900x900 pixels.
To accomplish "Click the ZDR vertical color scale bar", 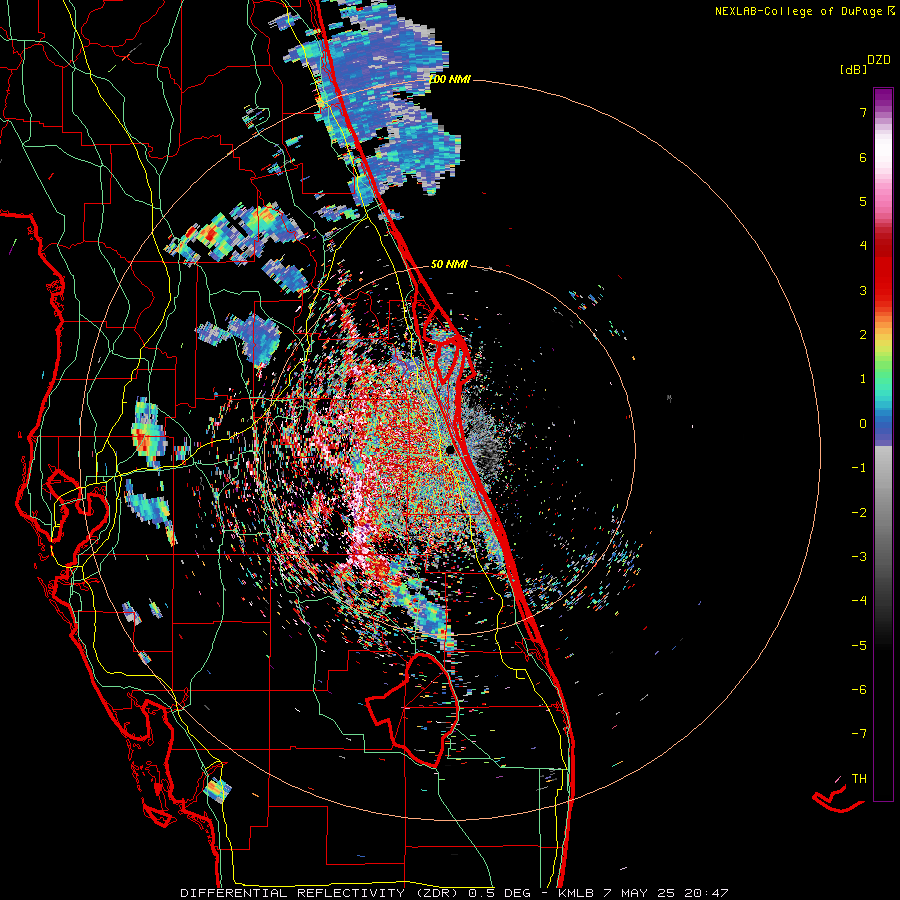I will click(x=883, y=444).
